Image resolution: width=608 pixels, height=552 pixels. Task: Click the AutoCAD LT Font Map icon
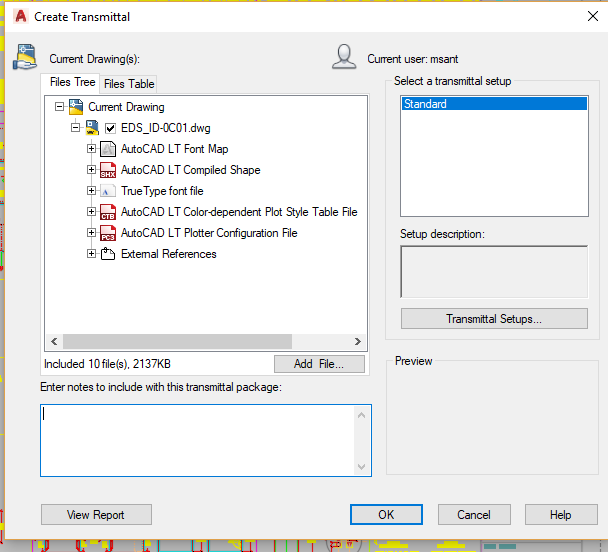tap(108, 149)
